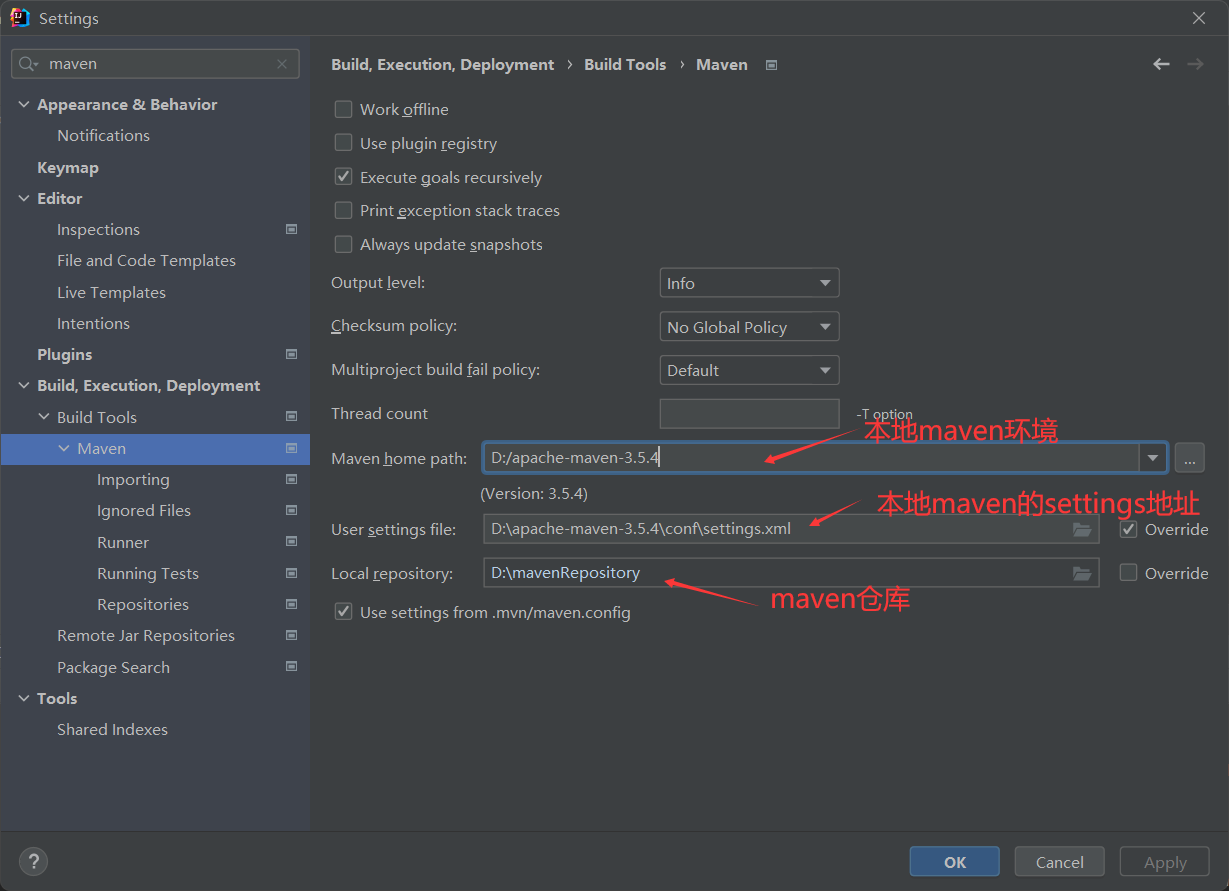Browse folder for User settings file
The width and height of the screenshot is (1229, 891).
click(1082, 529)
